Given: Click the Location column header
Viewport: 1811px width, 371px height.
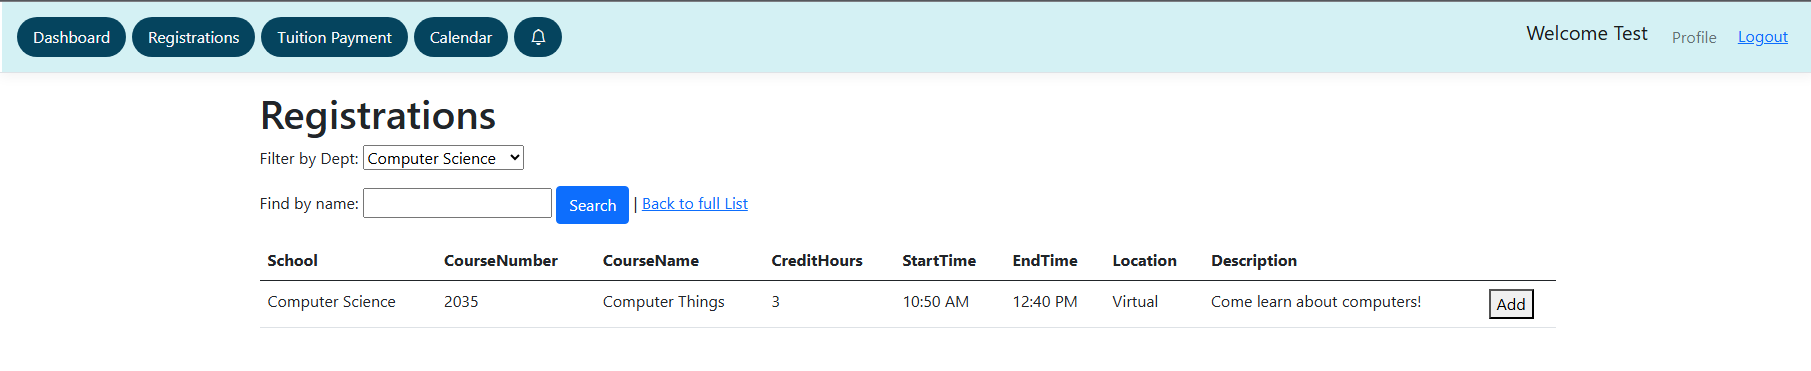Looking at the screenshot, I should click(x=1145, y=261).
